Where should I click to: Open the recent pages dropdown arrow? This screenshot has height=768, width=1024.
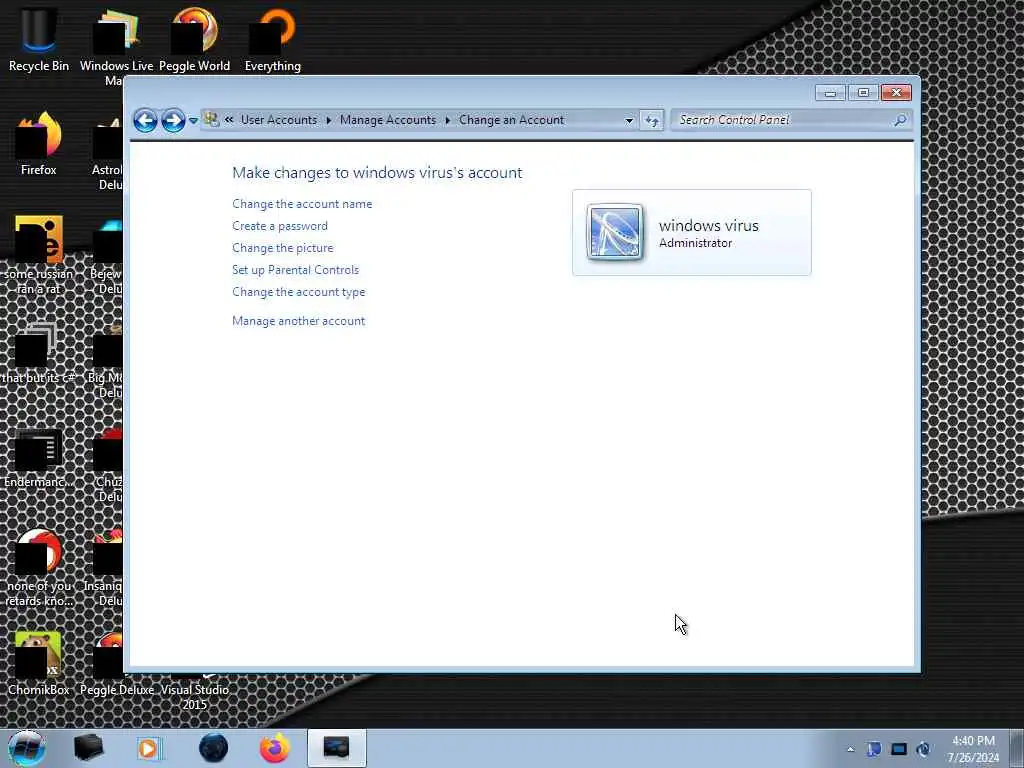(193, 121)
